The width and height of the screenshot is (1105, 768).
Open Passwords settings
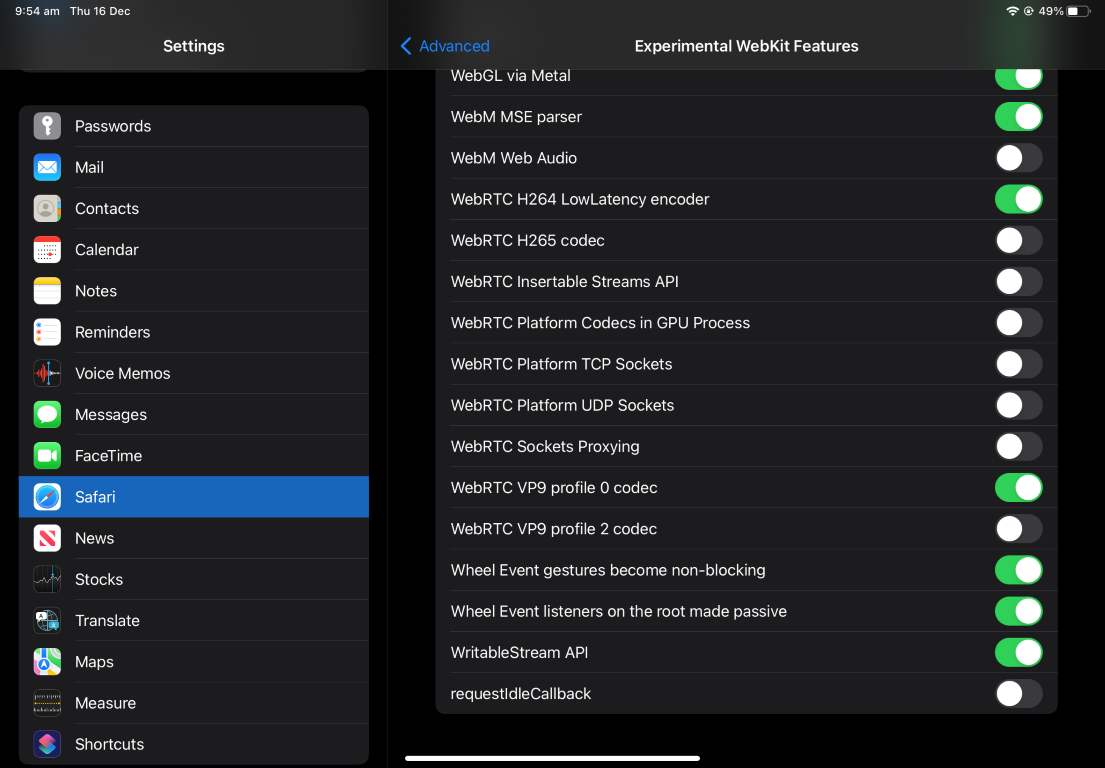tap(194, 126)
